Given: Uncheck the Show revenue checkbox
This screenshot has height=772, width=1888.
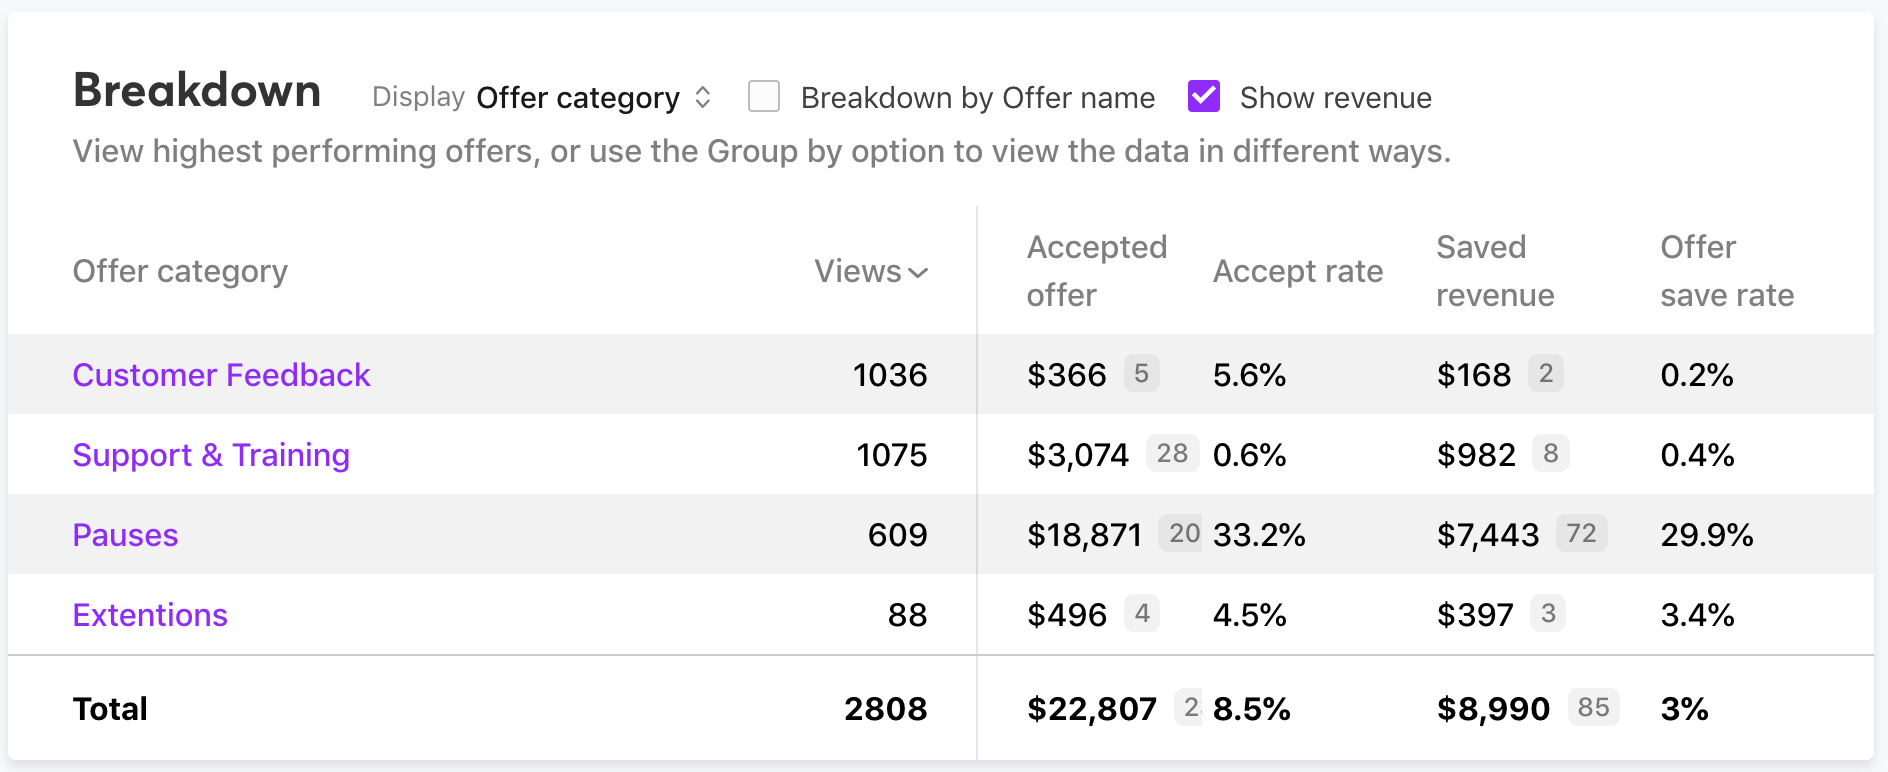Looking at the screenshot, I should pyautogui.click(x=1204, y=97).
